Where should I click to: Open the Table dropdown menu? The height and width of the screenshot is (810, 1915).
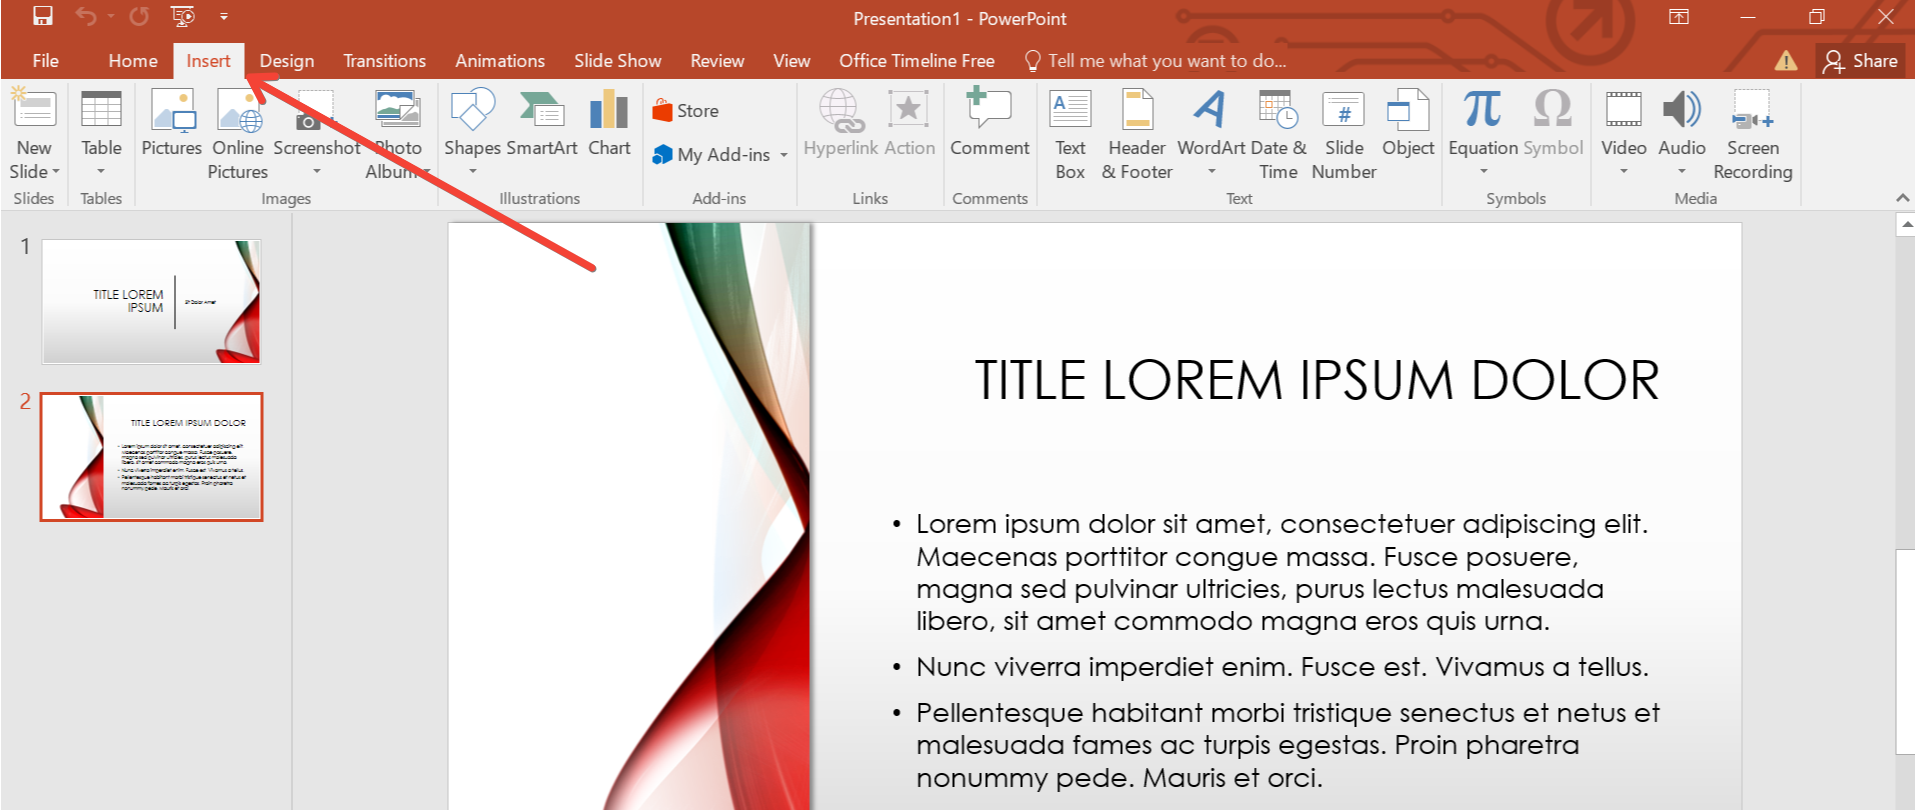(x=101, y=170)
